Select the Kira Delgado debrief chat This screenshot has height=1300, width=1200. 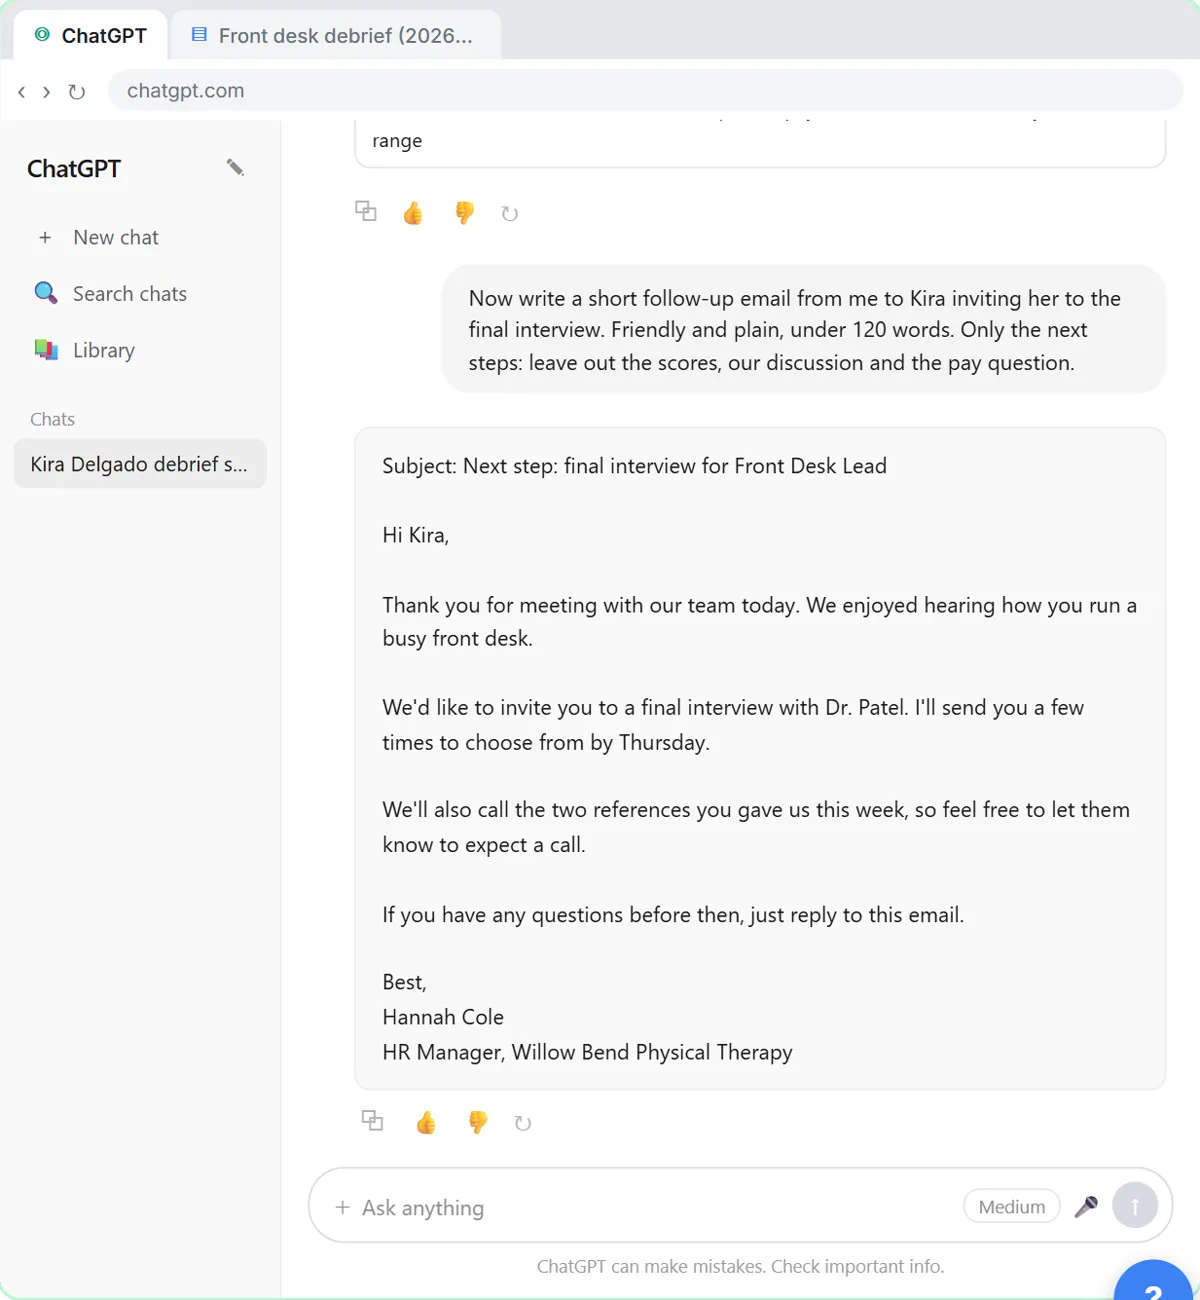(x=140, y=464)
